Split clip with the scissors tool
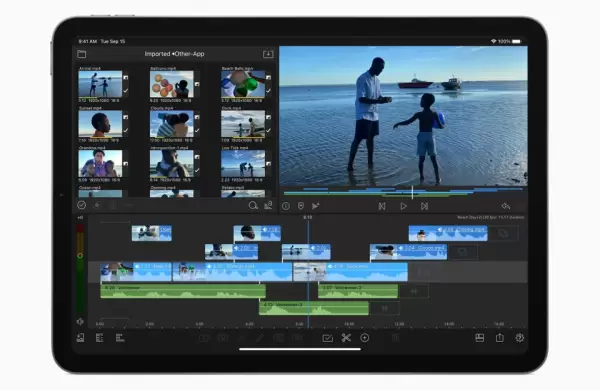 346,338
